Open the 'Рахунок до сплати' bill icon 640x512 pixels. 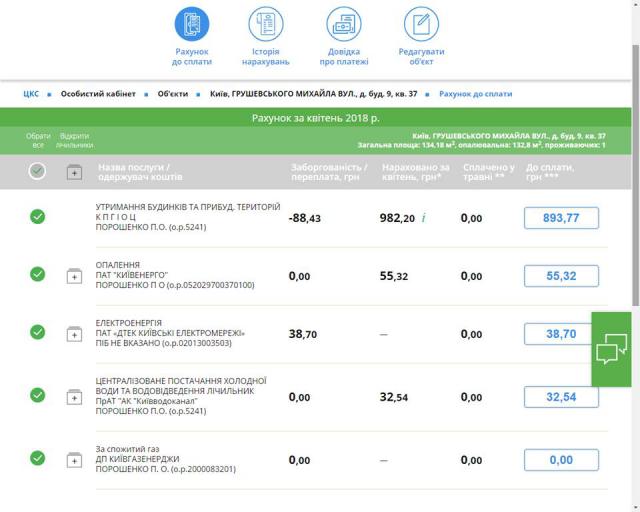coord(192,24)
